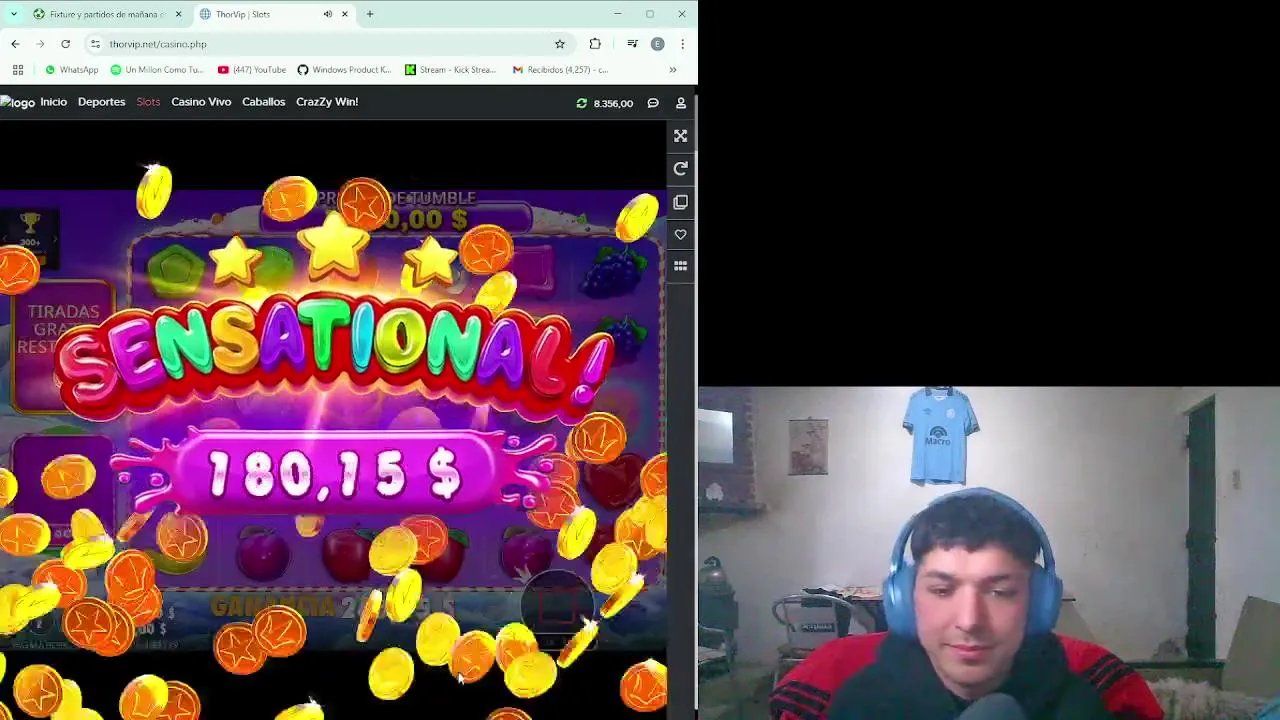1280x720 pixels.
Task: Close the Fixture y partidos tab
Action: pyautogui.click(x=179, y=14)
